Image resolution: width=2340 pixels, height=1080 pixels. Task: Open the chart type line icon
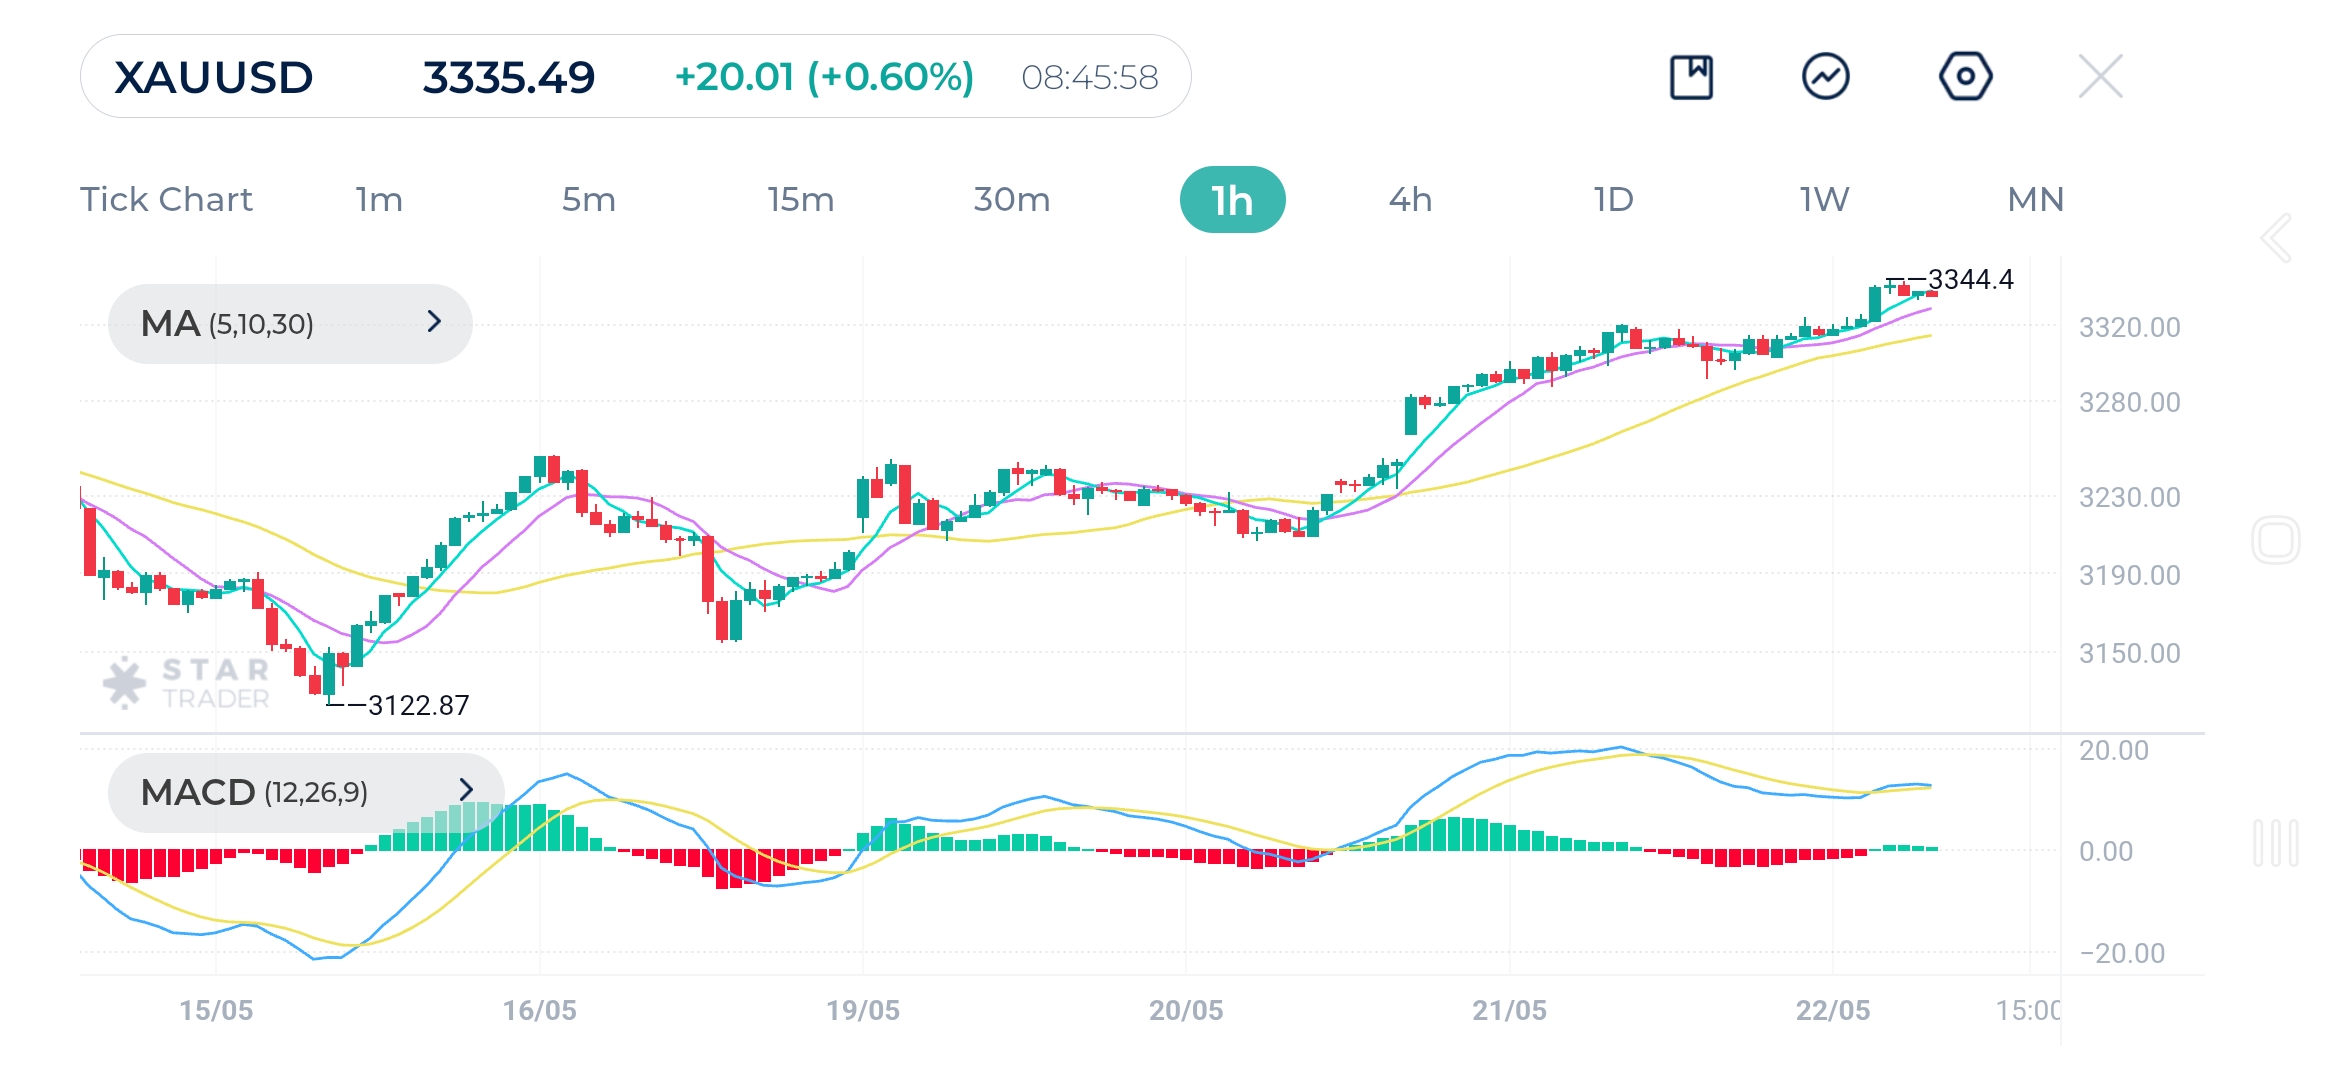click(1826, 77)
